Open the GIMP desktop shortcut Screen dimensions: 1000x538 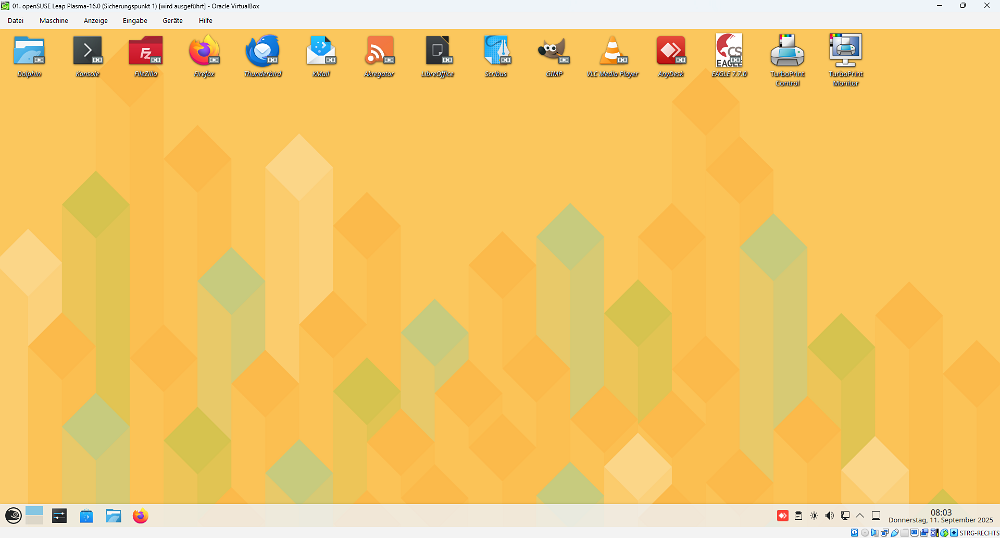pos(554,51)
